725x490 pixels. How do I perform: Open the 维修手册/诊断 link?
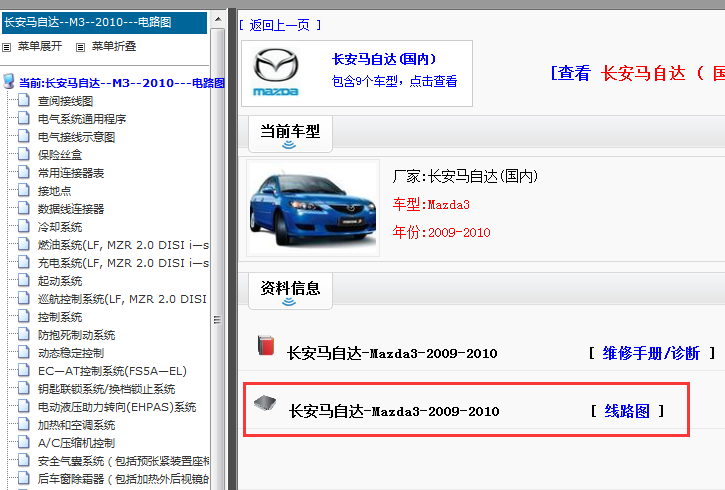[651, 353]
